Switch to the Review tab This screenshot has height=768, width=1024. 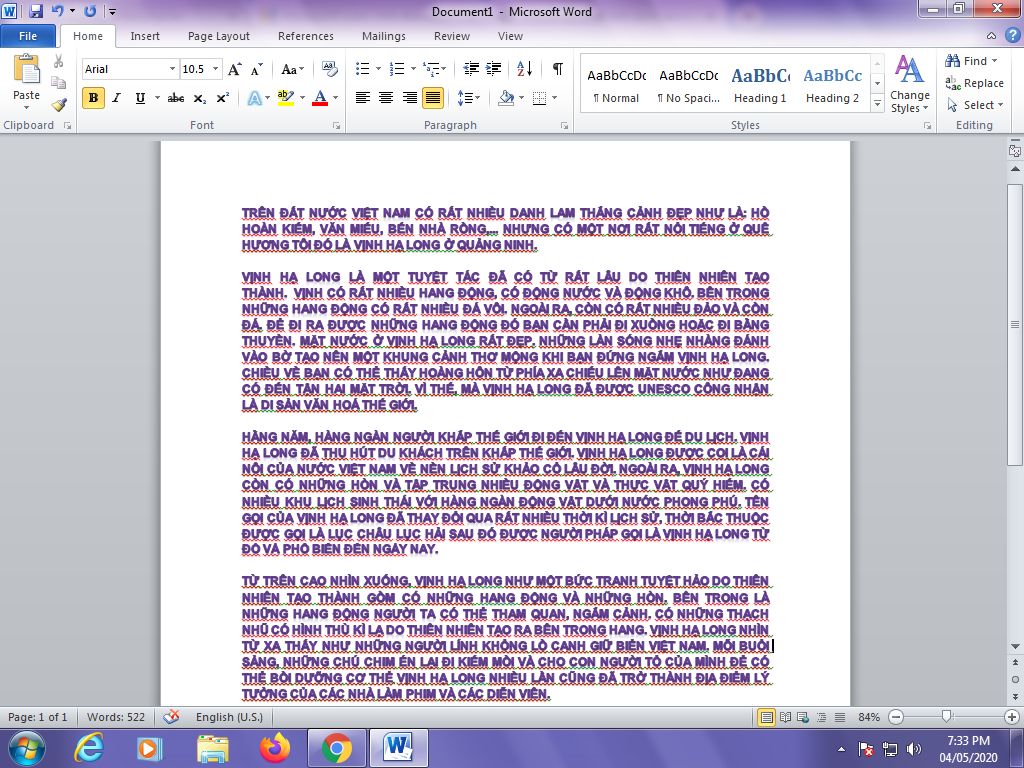click(x=452, y=36)
